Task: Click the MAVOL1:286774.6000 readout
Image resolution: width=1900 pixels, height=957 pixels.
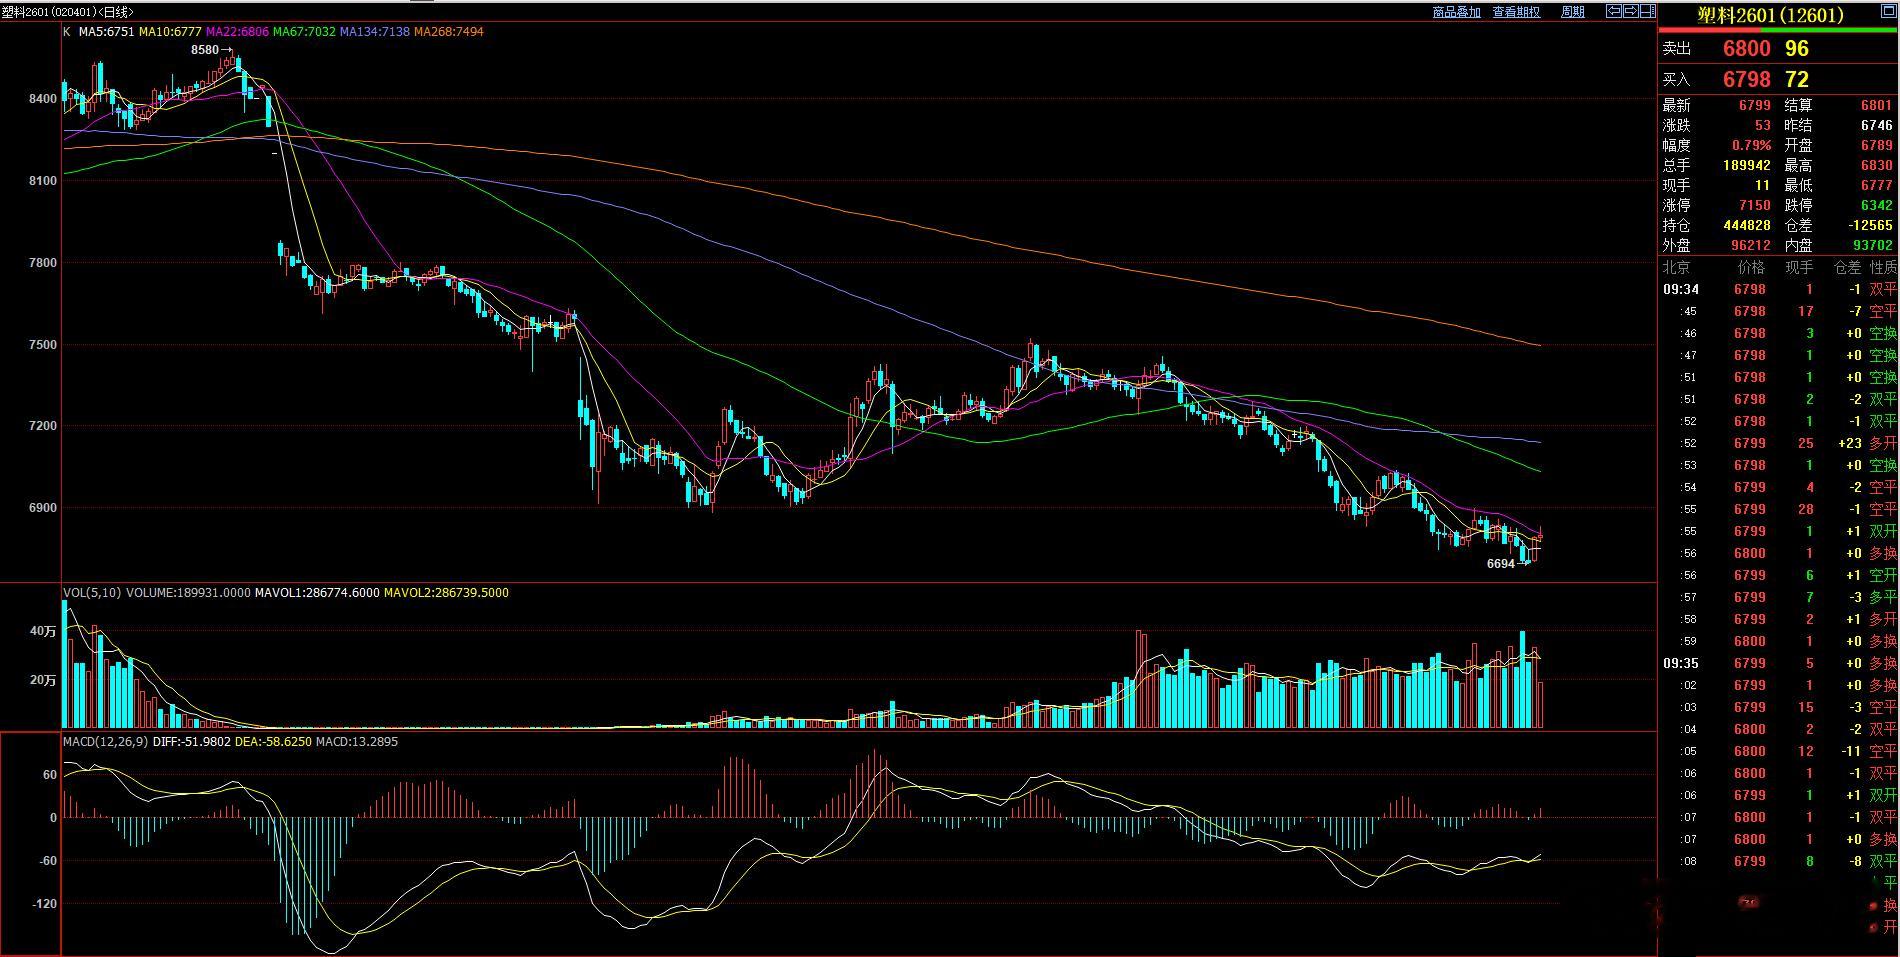Action: 317,593
